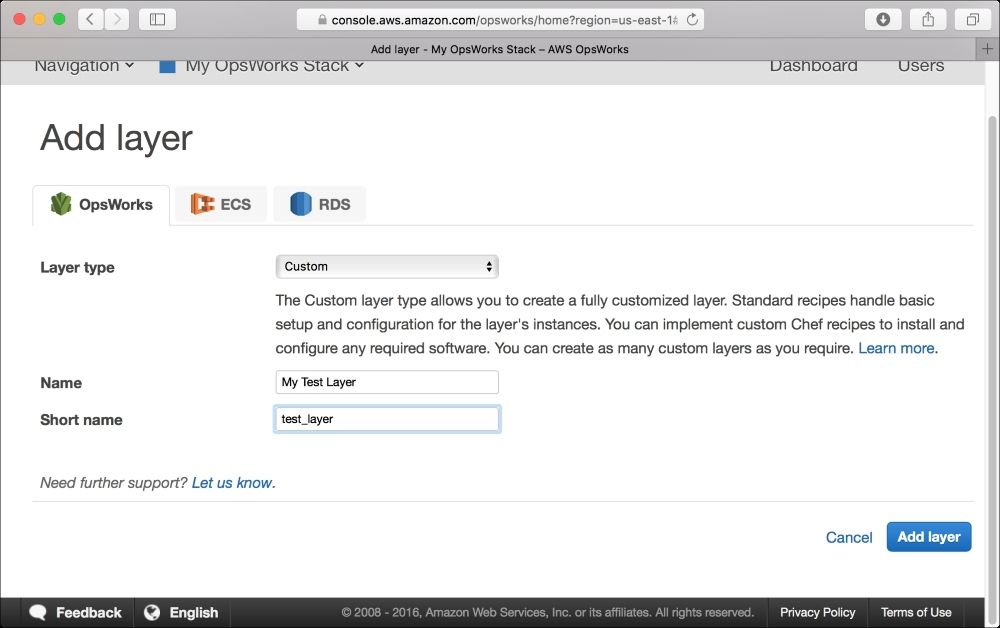The image size is (1000, 628).
Task: Open the Terms of Use link
Action: click(916, 612)
